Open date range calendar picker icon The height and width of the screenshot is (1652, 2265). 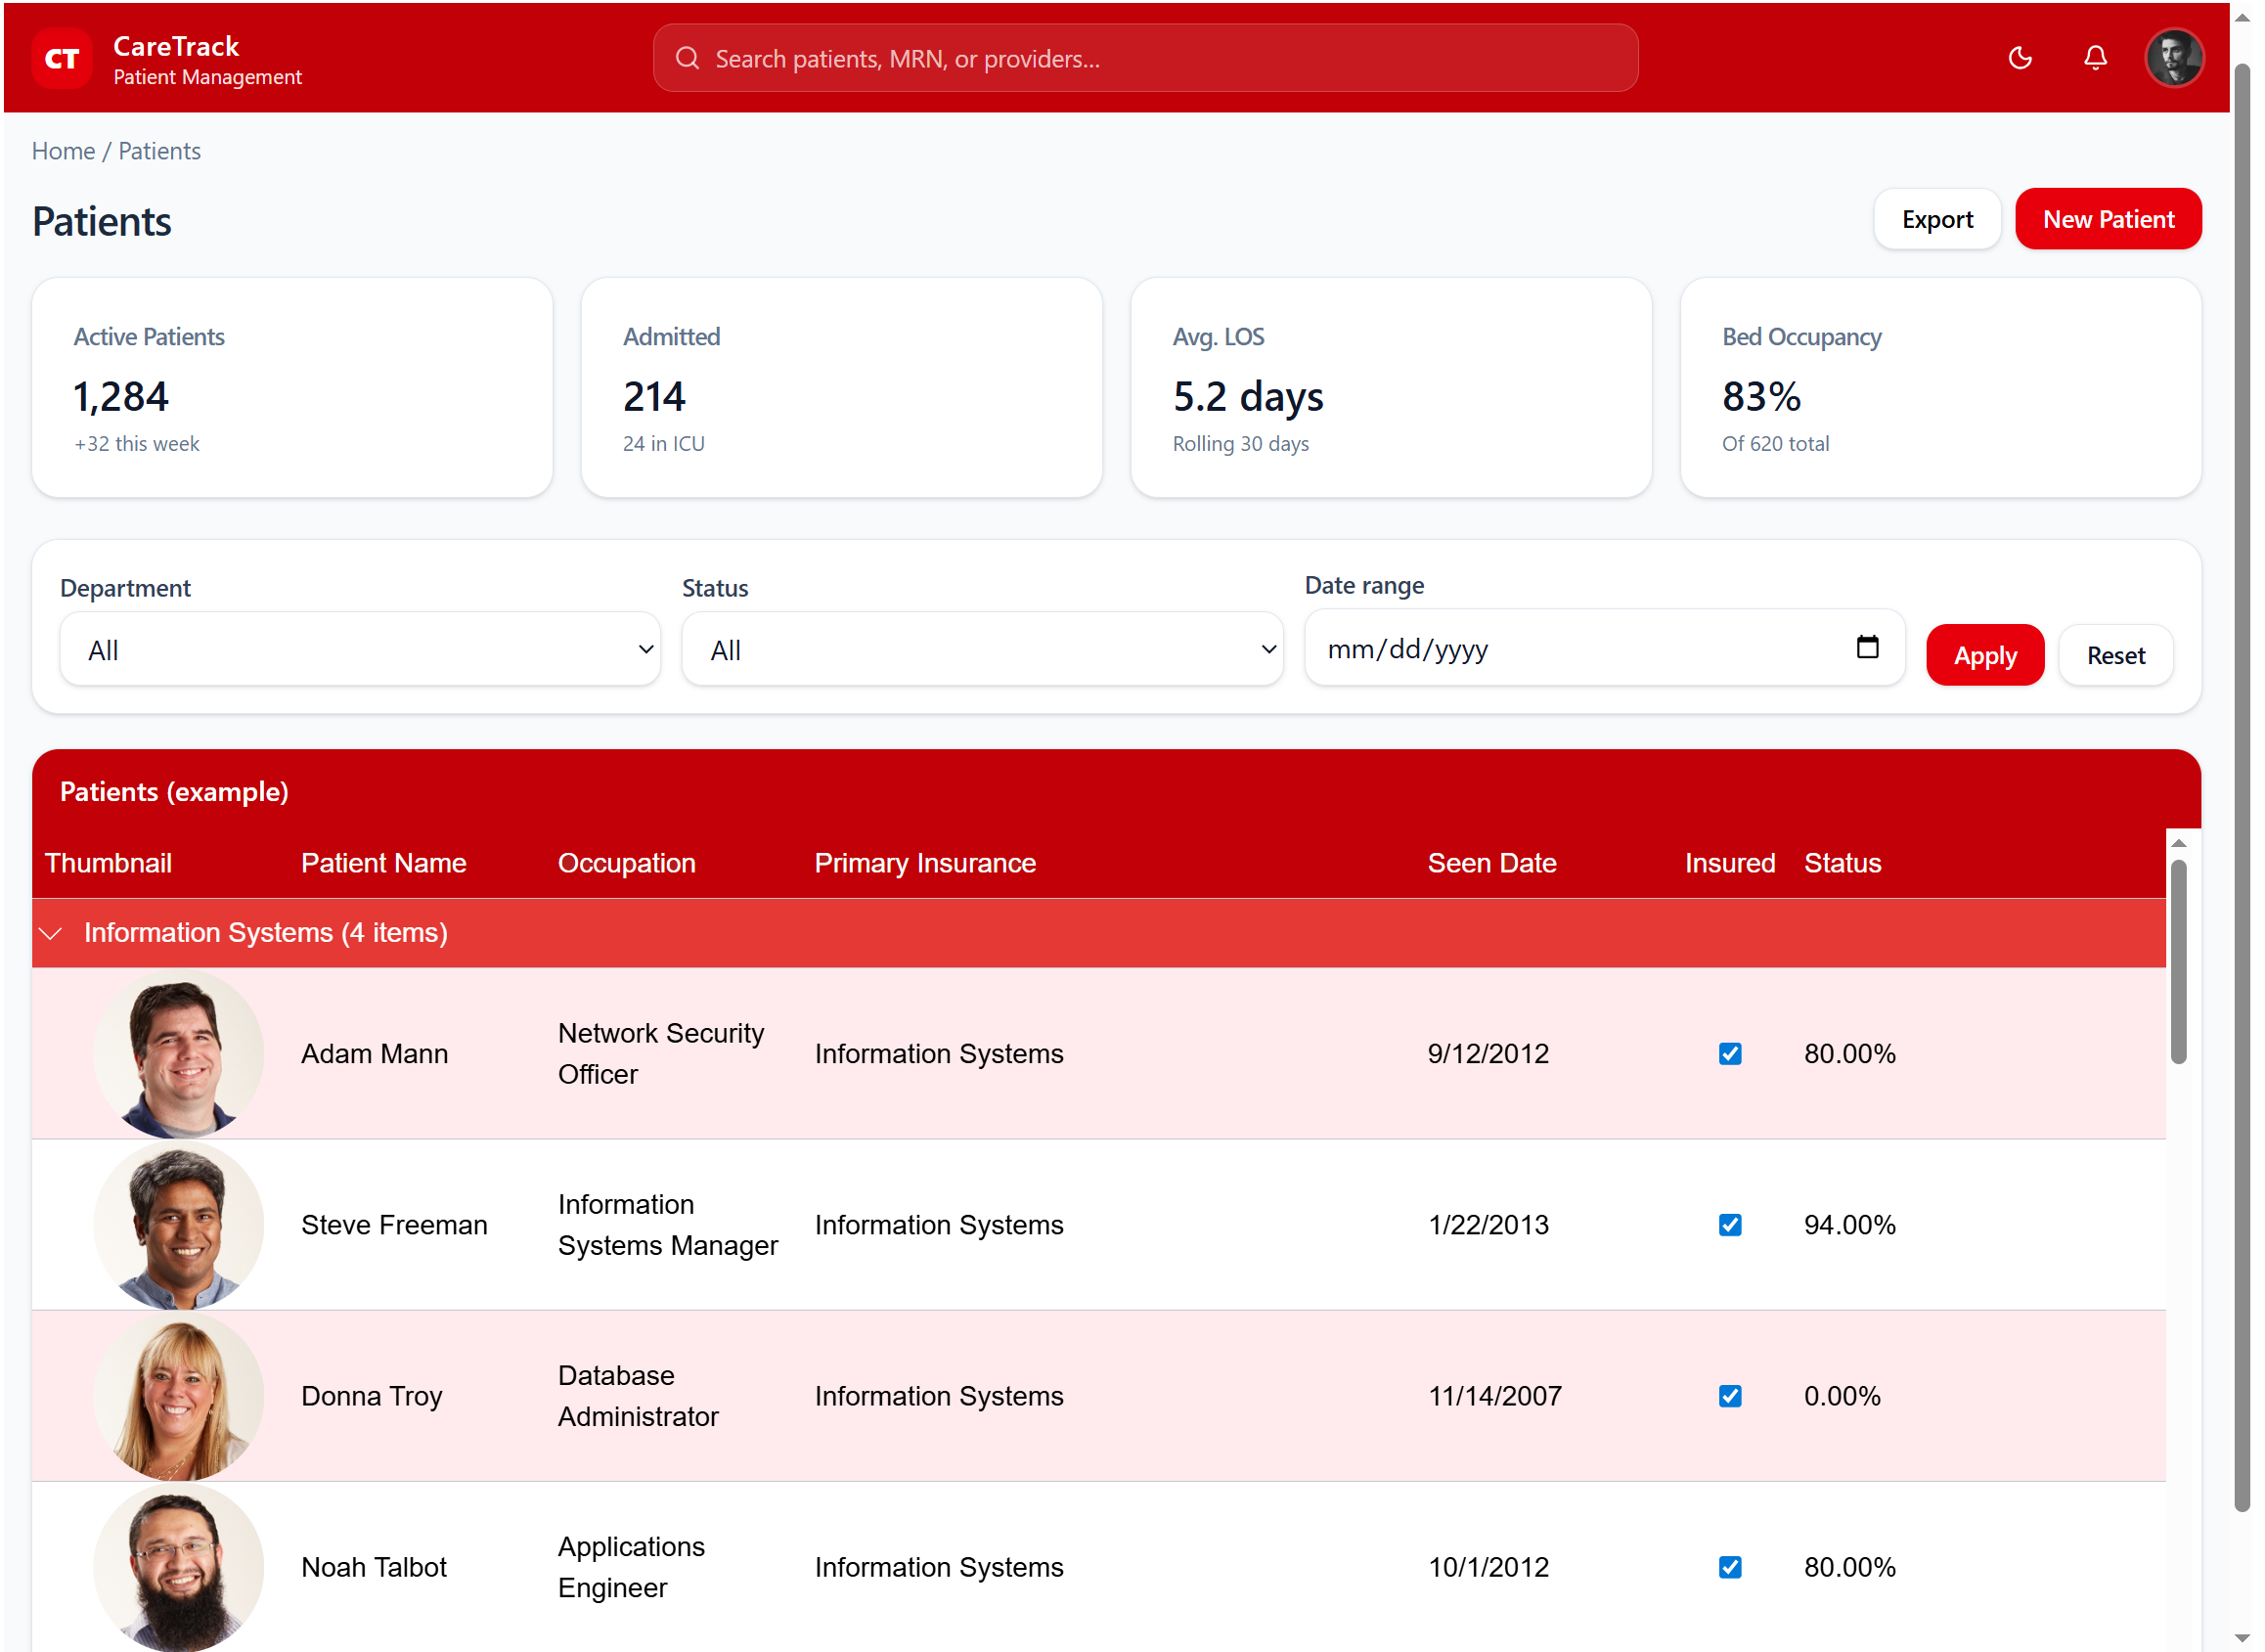[1866, 647]
